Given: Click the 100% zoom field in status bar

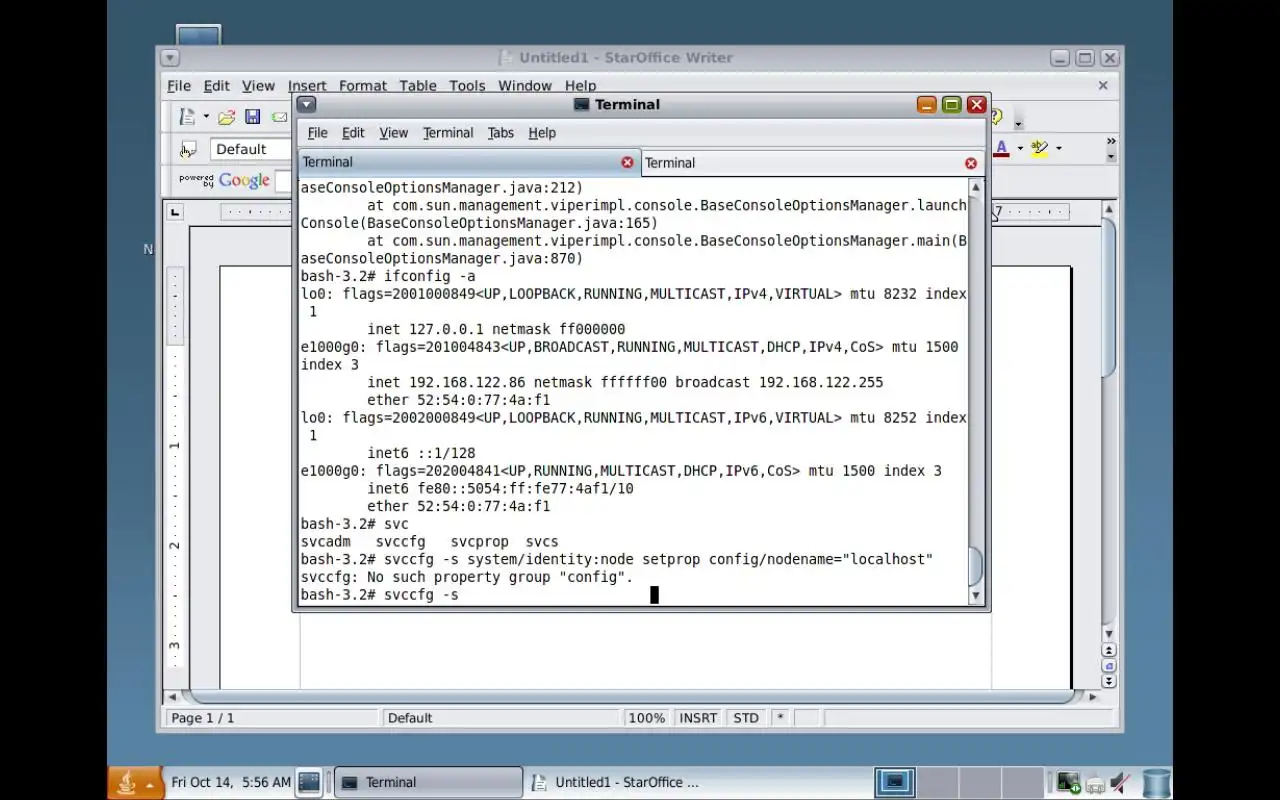Looking at the screenshot, I should (x=647, y=718).
